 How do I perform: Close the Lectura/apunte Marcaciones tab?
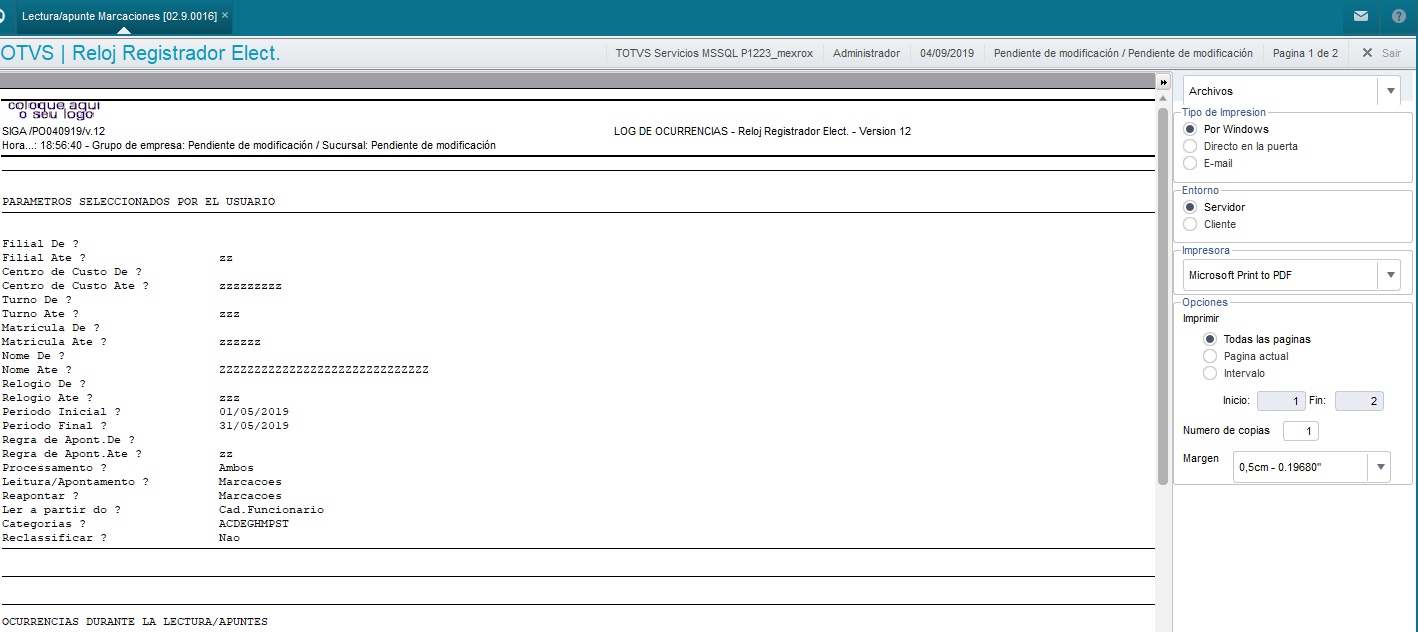point(225,15)
